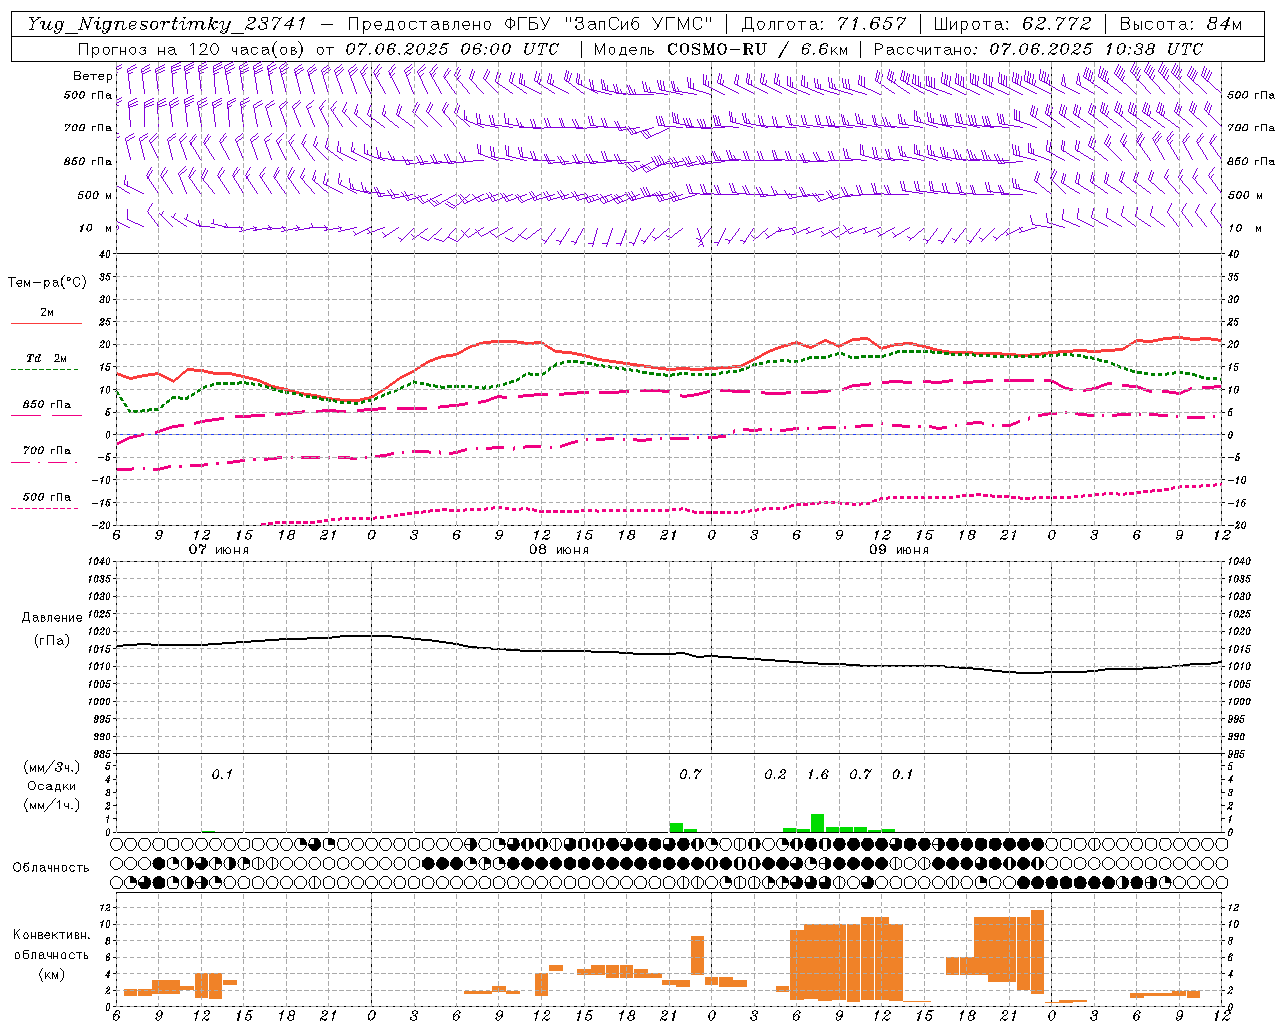
Task: Select the Td 2м dew point legend label
Action: point(46,358)
